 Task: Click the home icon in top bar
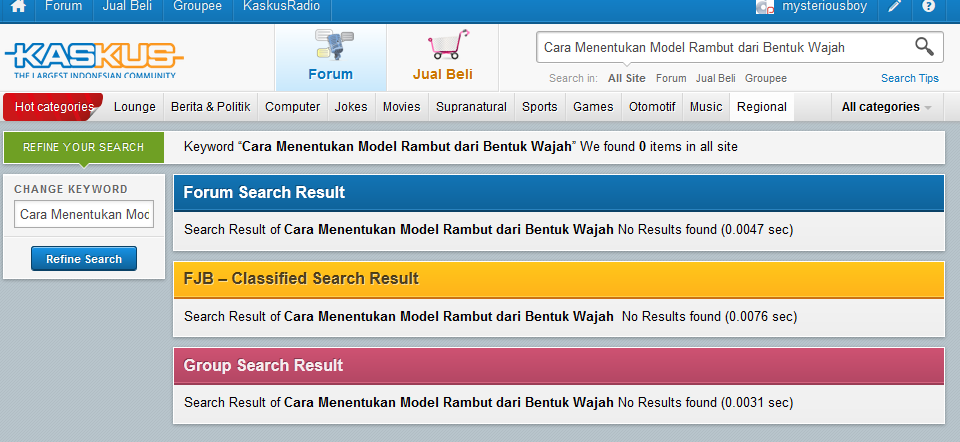[x=18, y=7]
